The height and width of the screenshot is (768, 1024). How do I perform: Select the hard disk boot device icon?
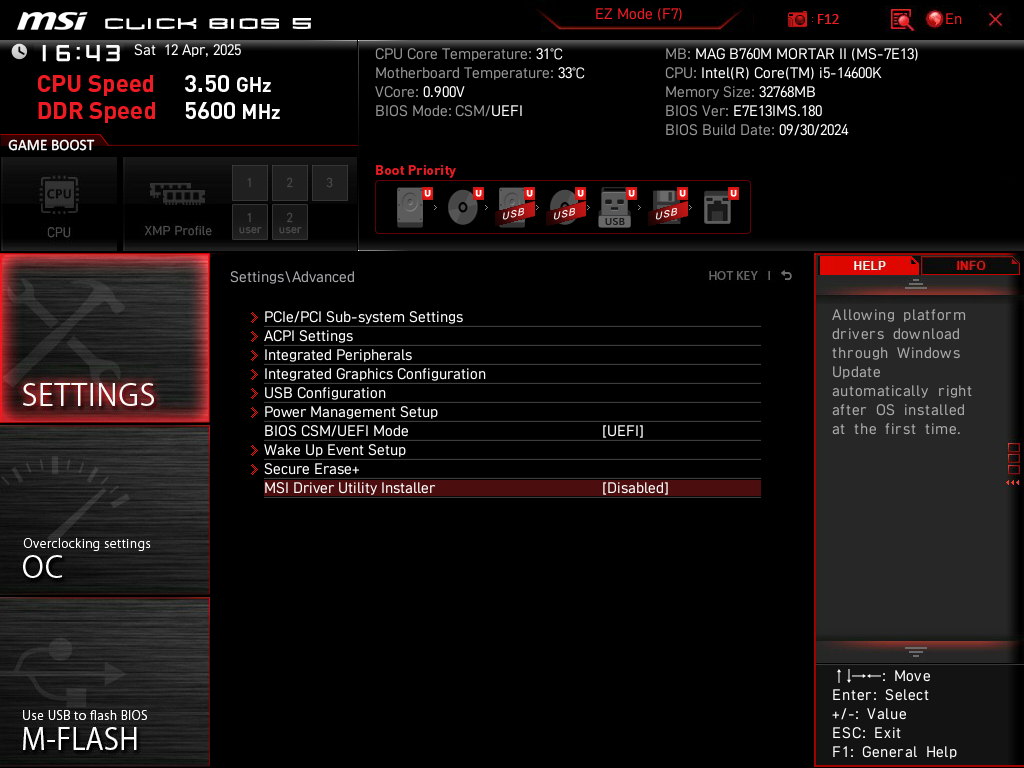point(414,207)
